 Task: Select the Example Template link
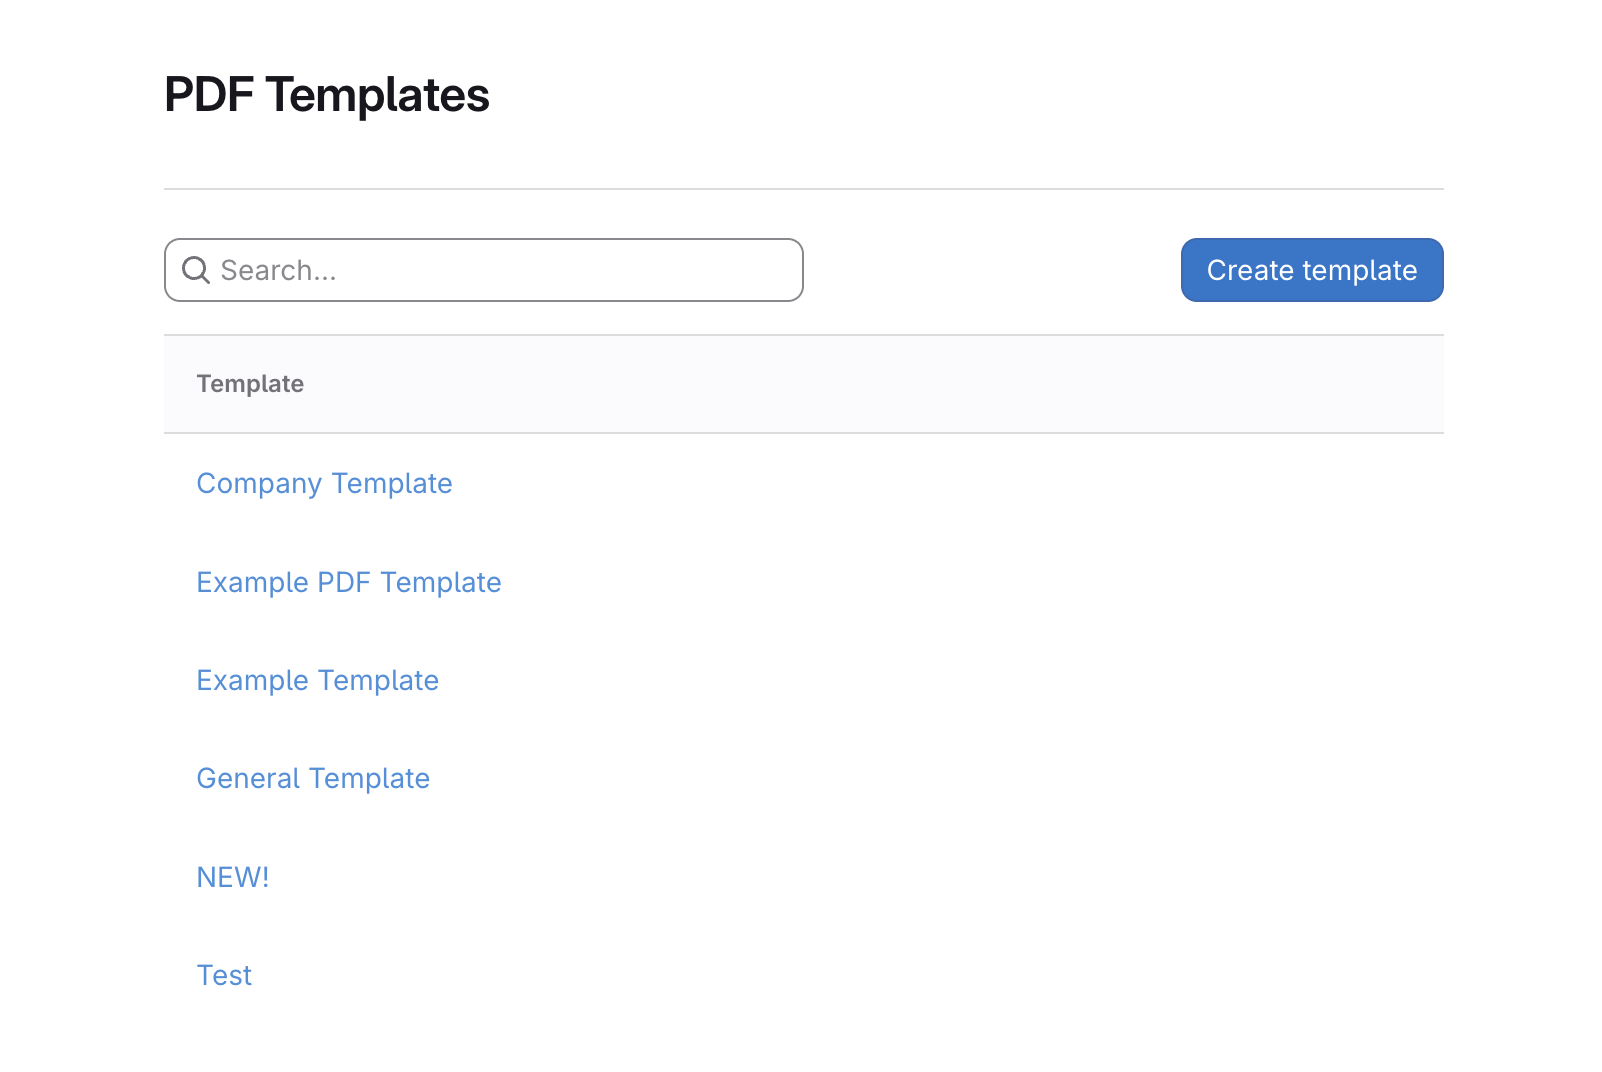pos(318,681)
